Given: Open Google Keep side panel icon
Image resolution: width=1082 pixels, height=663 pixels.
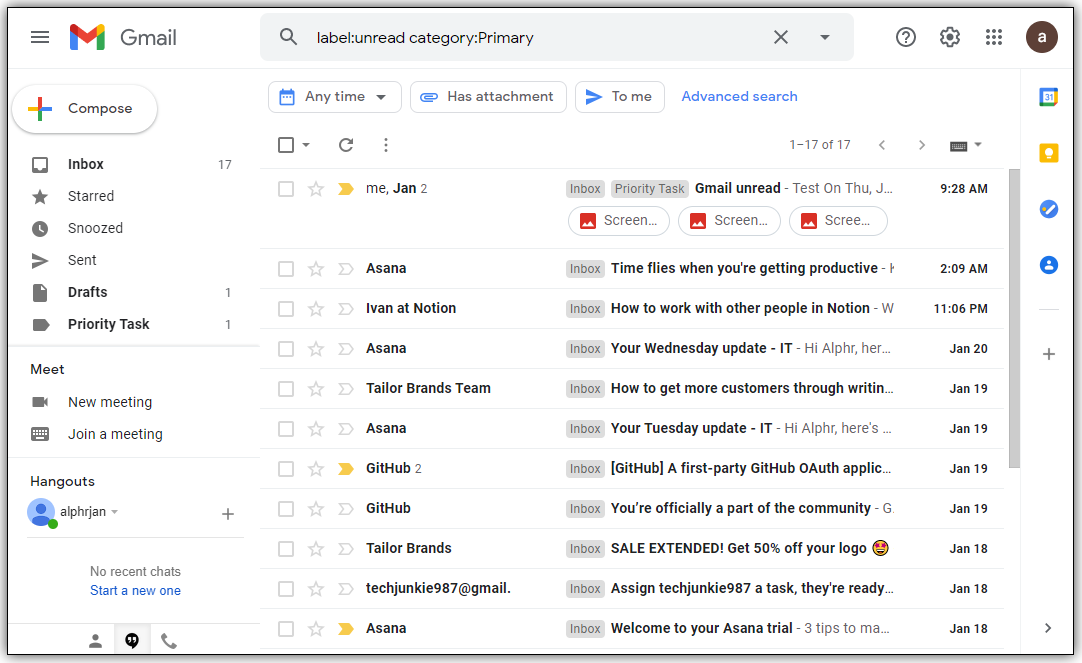Looking at the screenshot, I should click(x=1049, y=152).
